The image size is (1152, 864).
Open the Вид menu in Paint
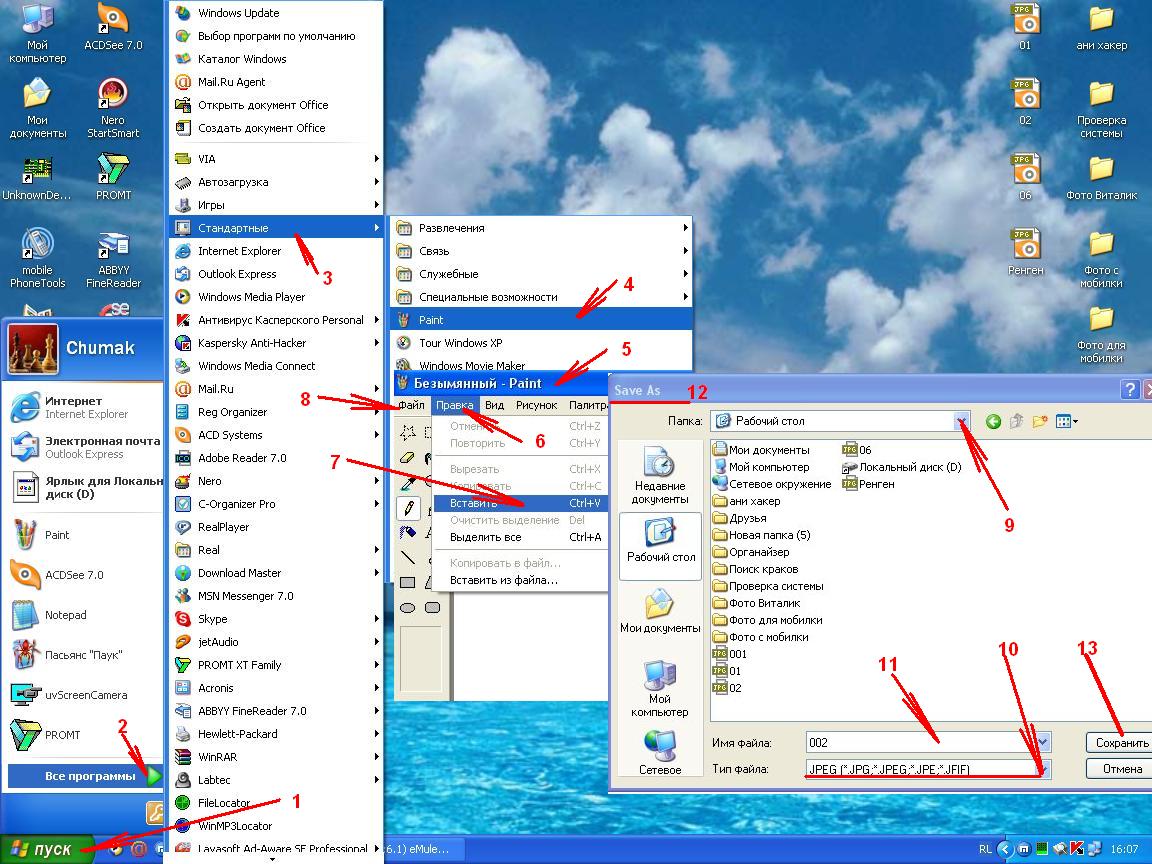[x=494, y=405]
